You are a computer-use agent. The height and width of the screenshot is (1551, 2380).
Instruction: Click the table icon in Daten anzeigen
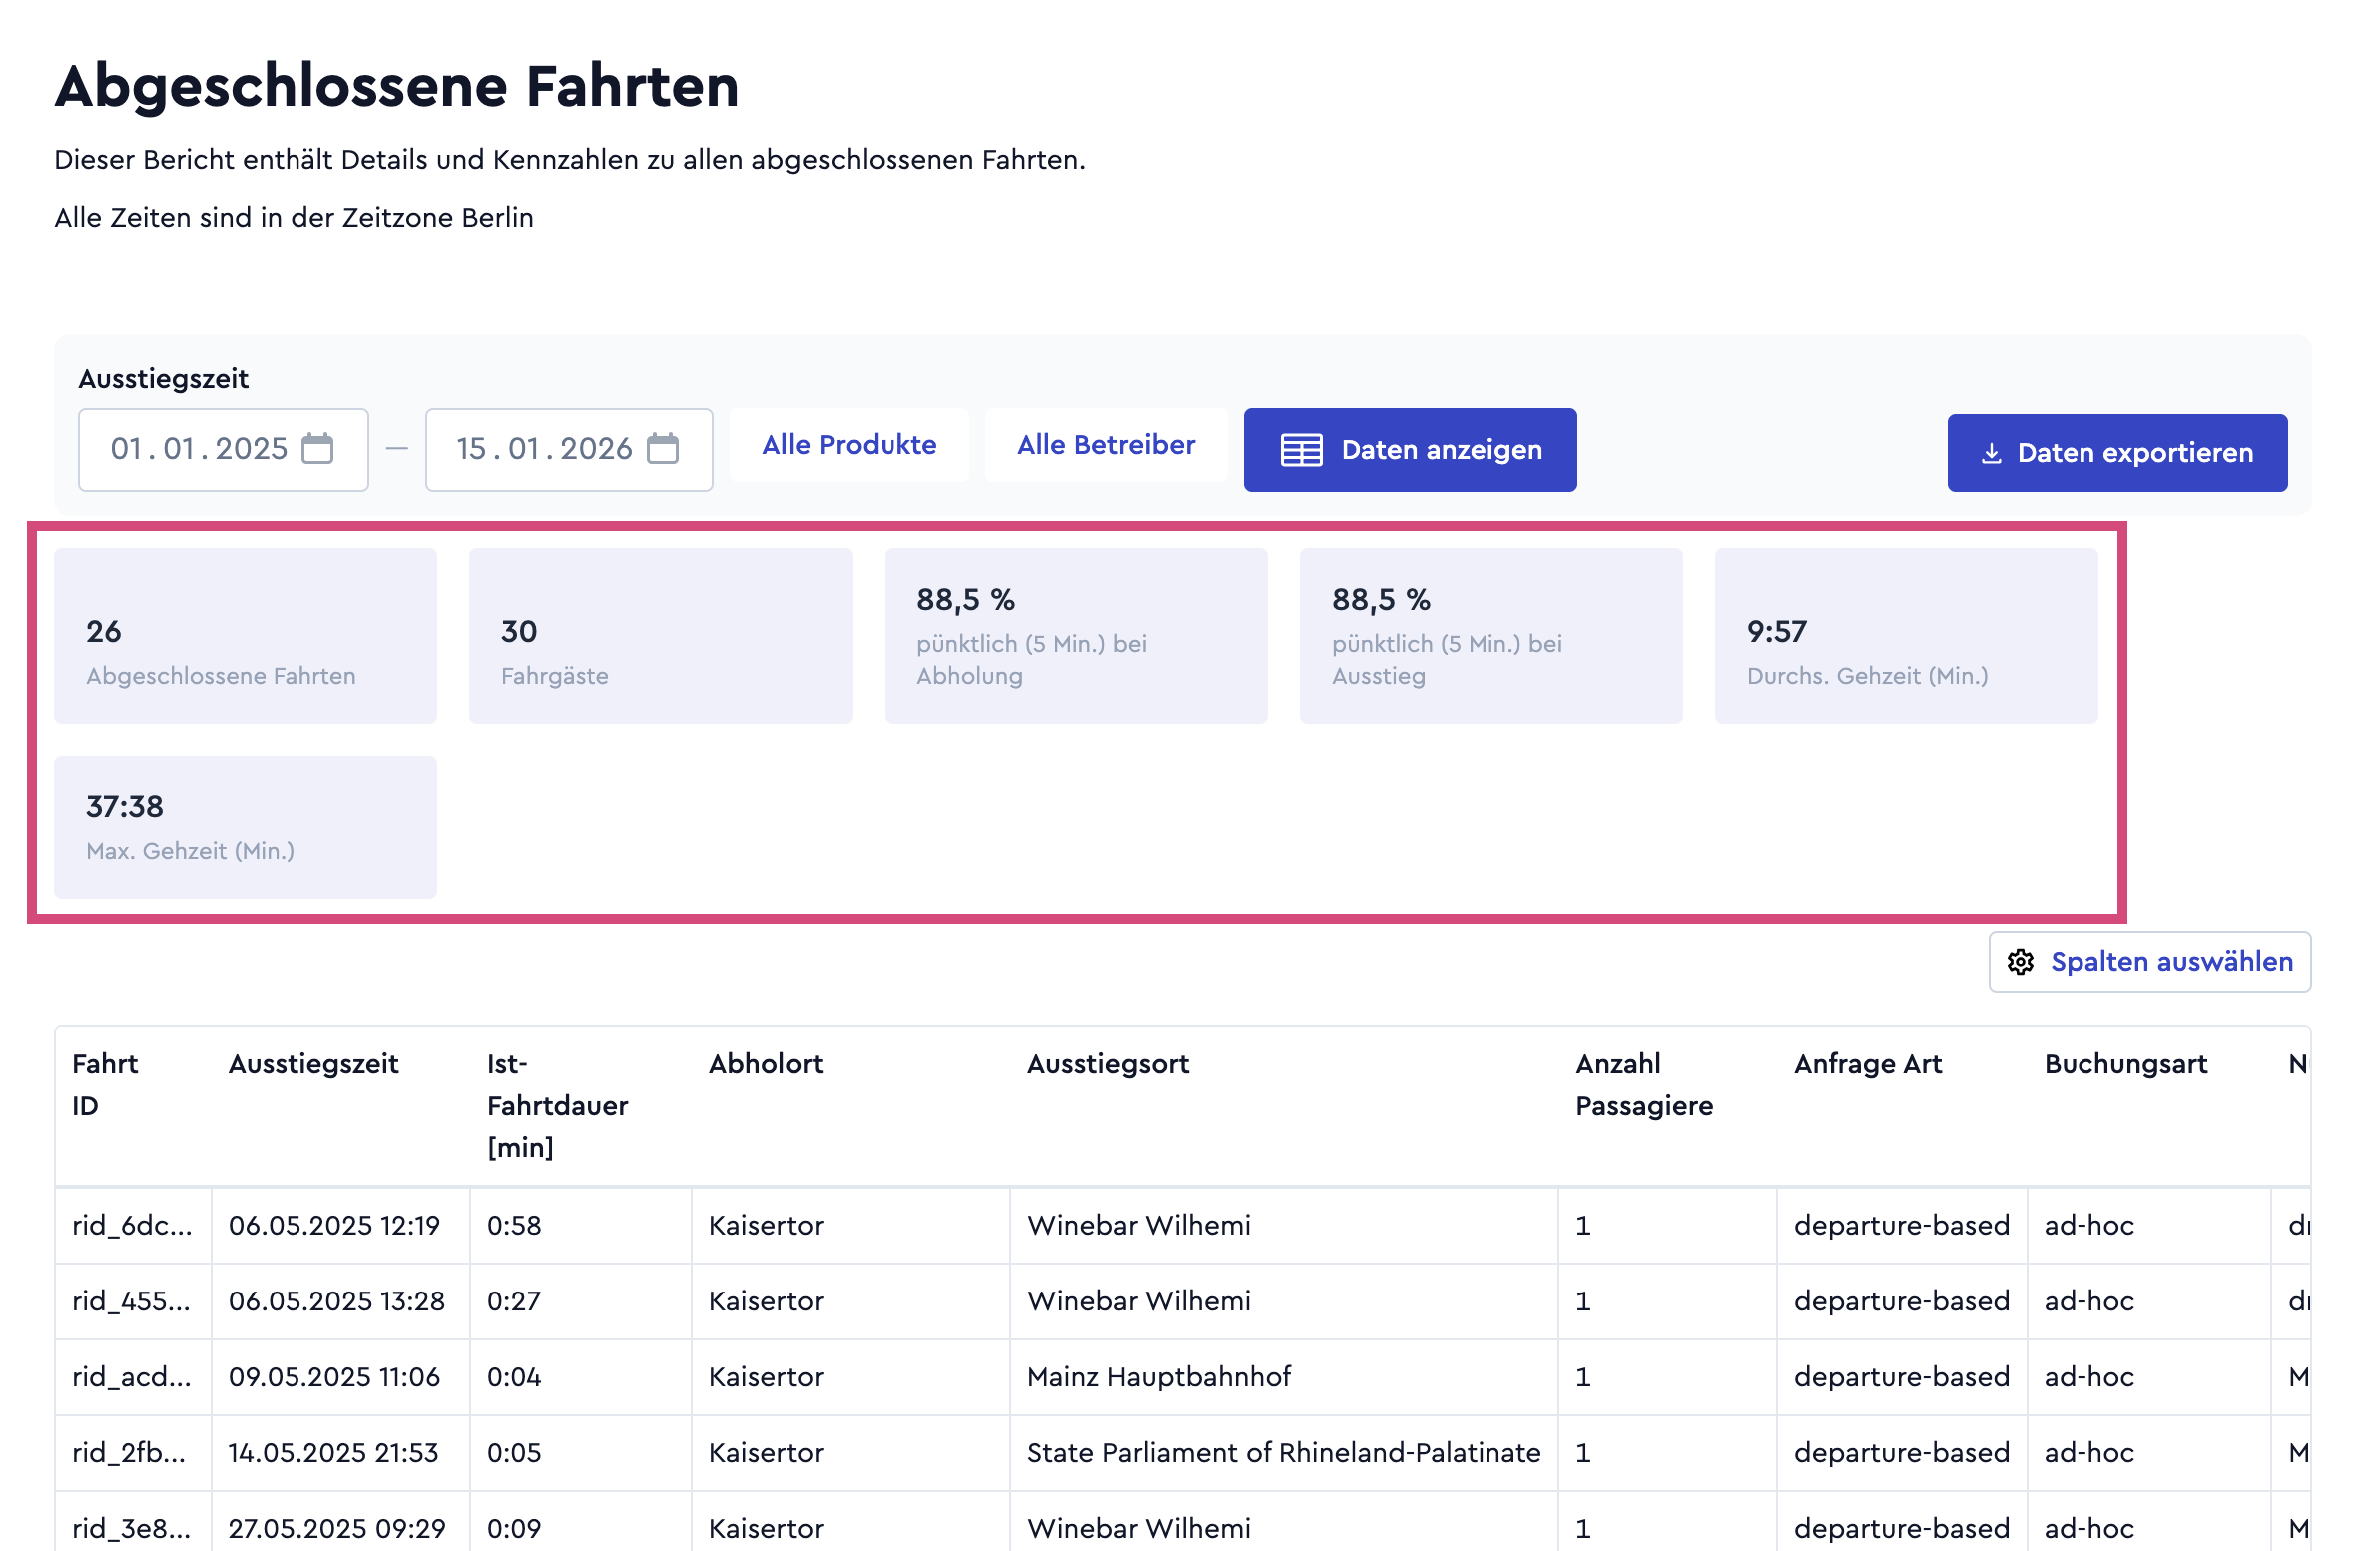click(1301, 450)
